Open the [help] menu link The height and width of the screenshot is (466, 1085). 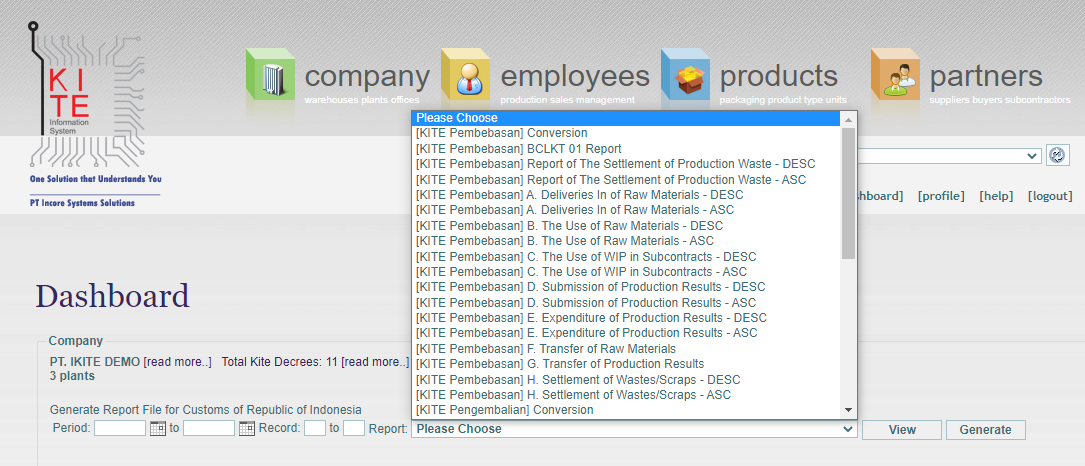point(996,196)
